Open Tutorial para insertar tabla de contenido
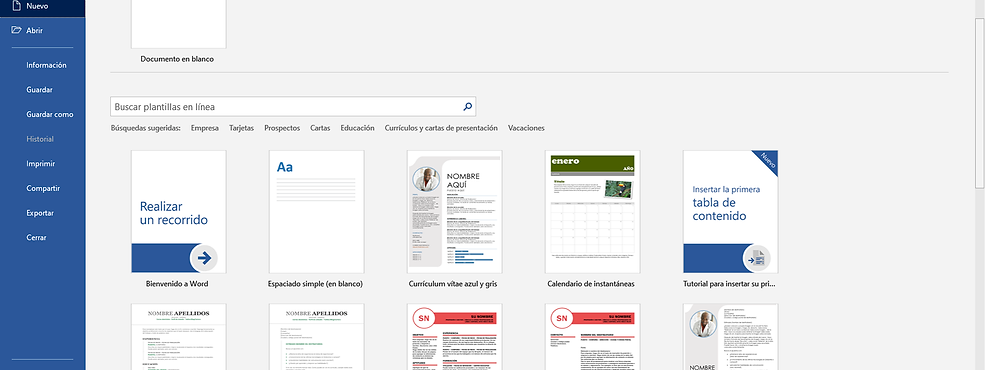 pos(731,212)
